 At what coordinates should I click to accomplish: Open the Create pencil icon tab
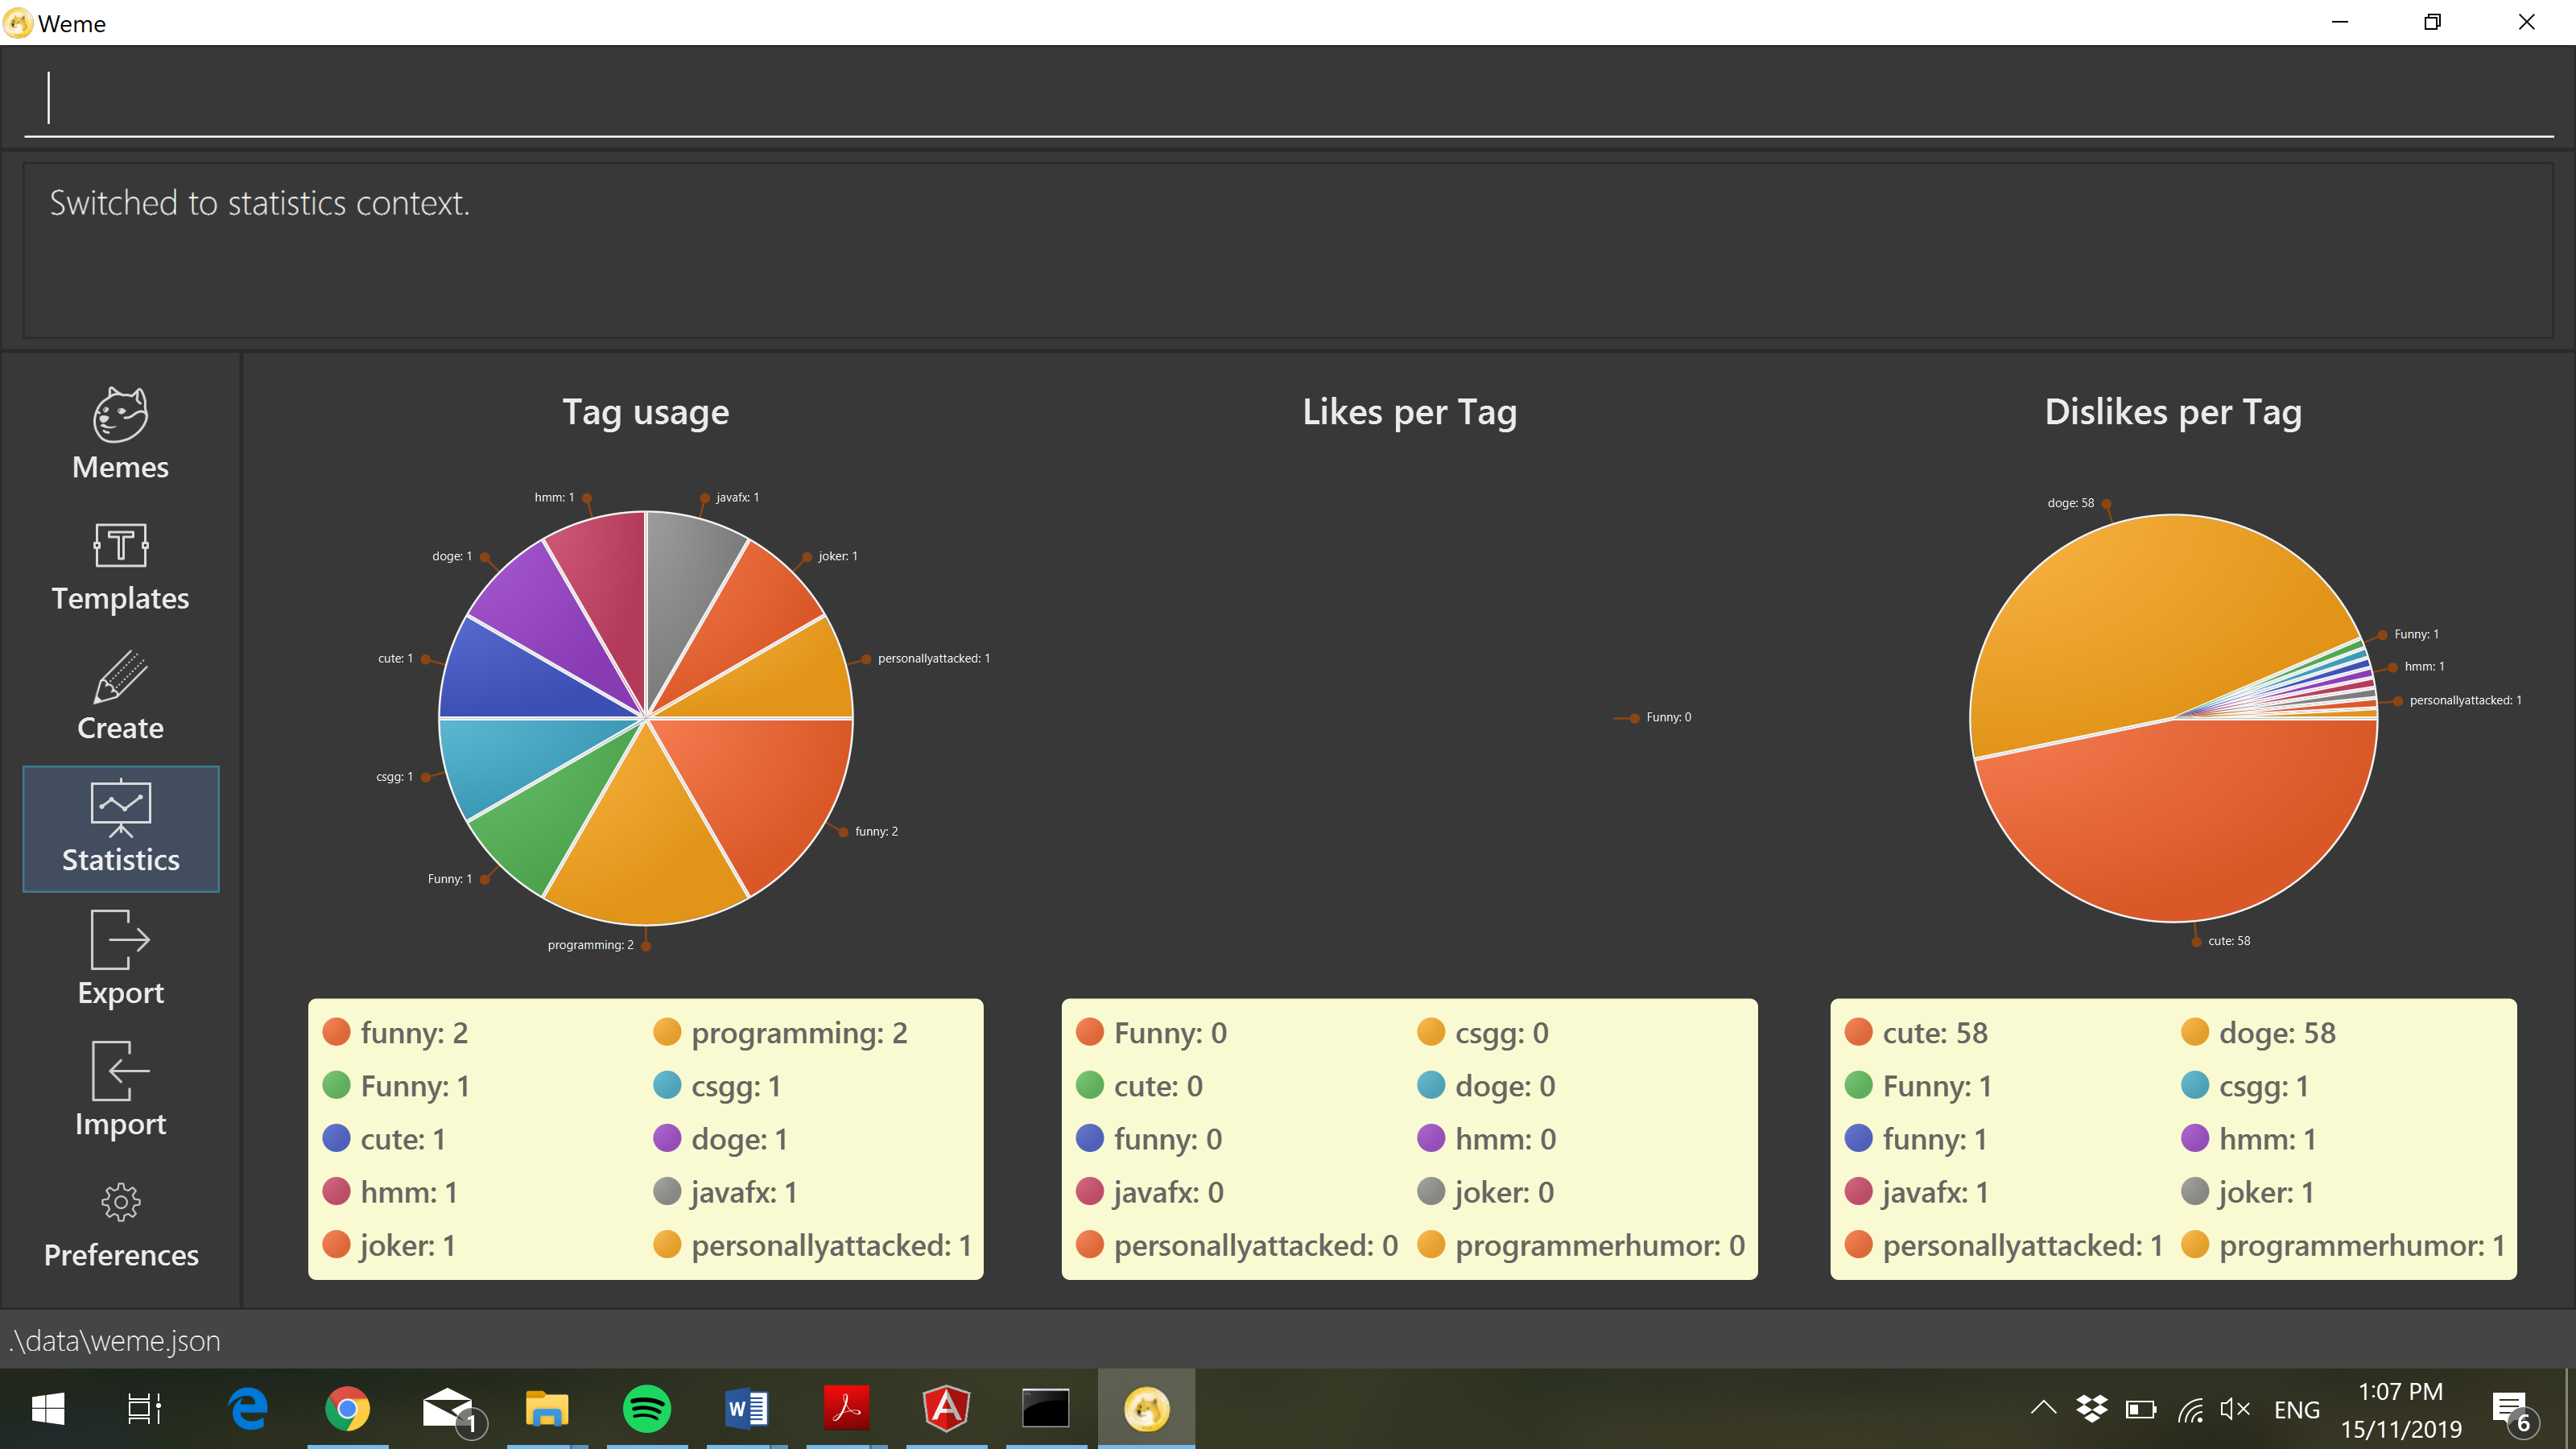(x=120, y=677)
